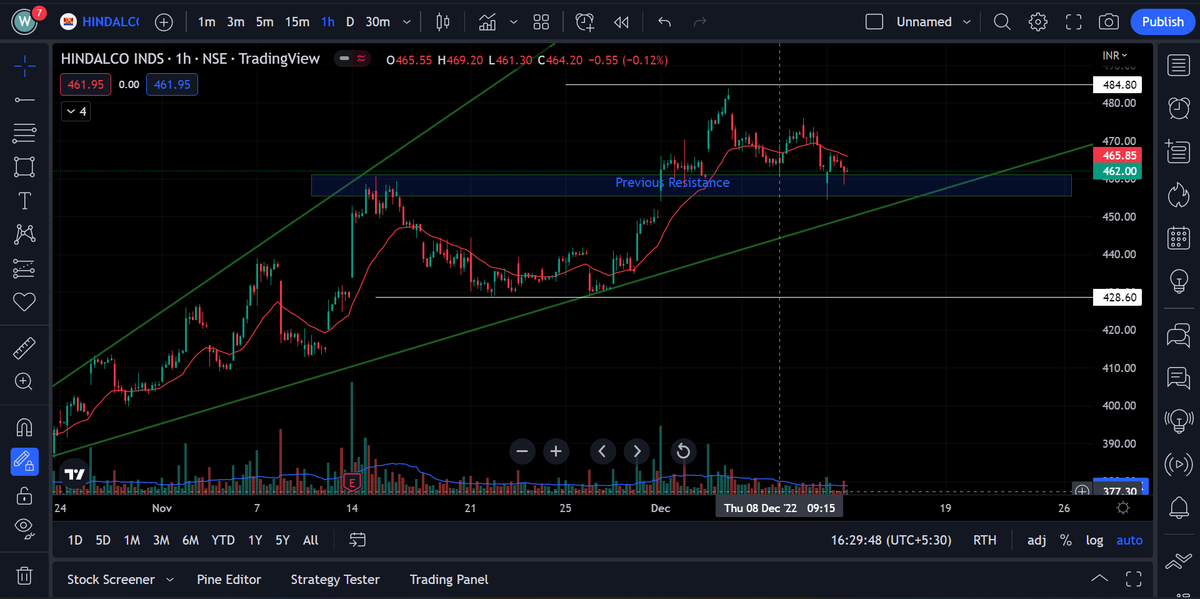
Task: Add symbol with plus circle icon
Action: coord(164,22)
